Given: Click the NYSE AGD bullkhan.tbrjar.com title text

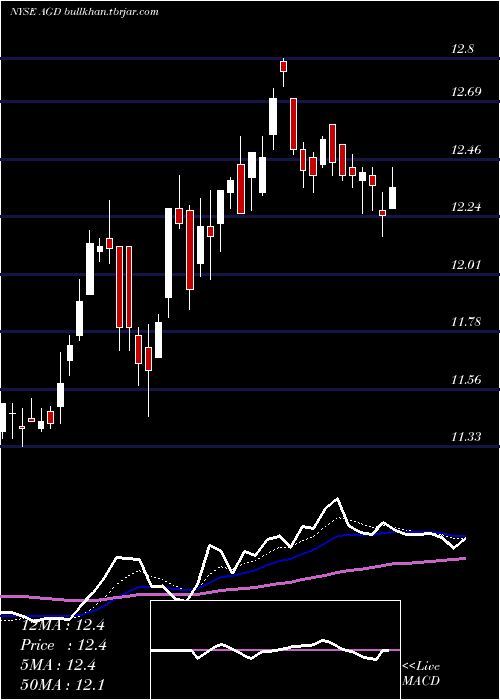Looking at the screenshot, I should coord(84,11).
